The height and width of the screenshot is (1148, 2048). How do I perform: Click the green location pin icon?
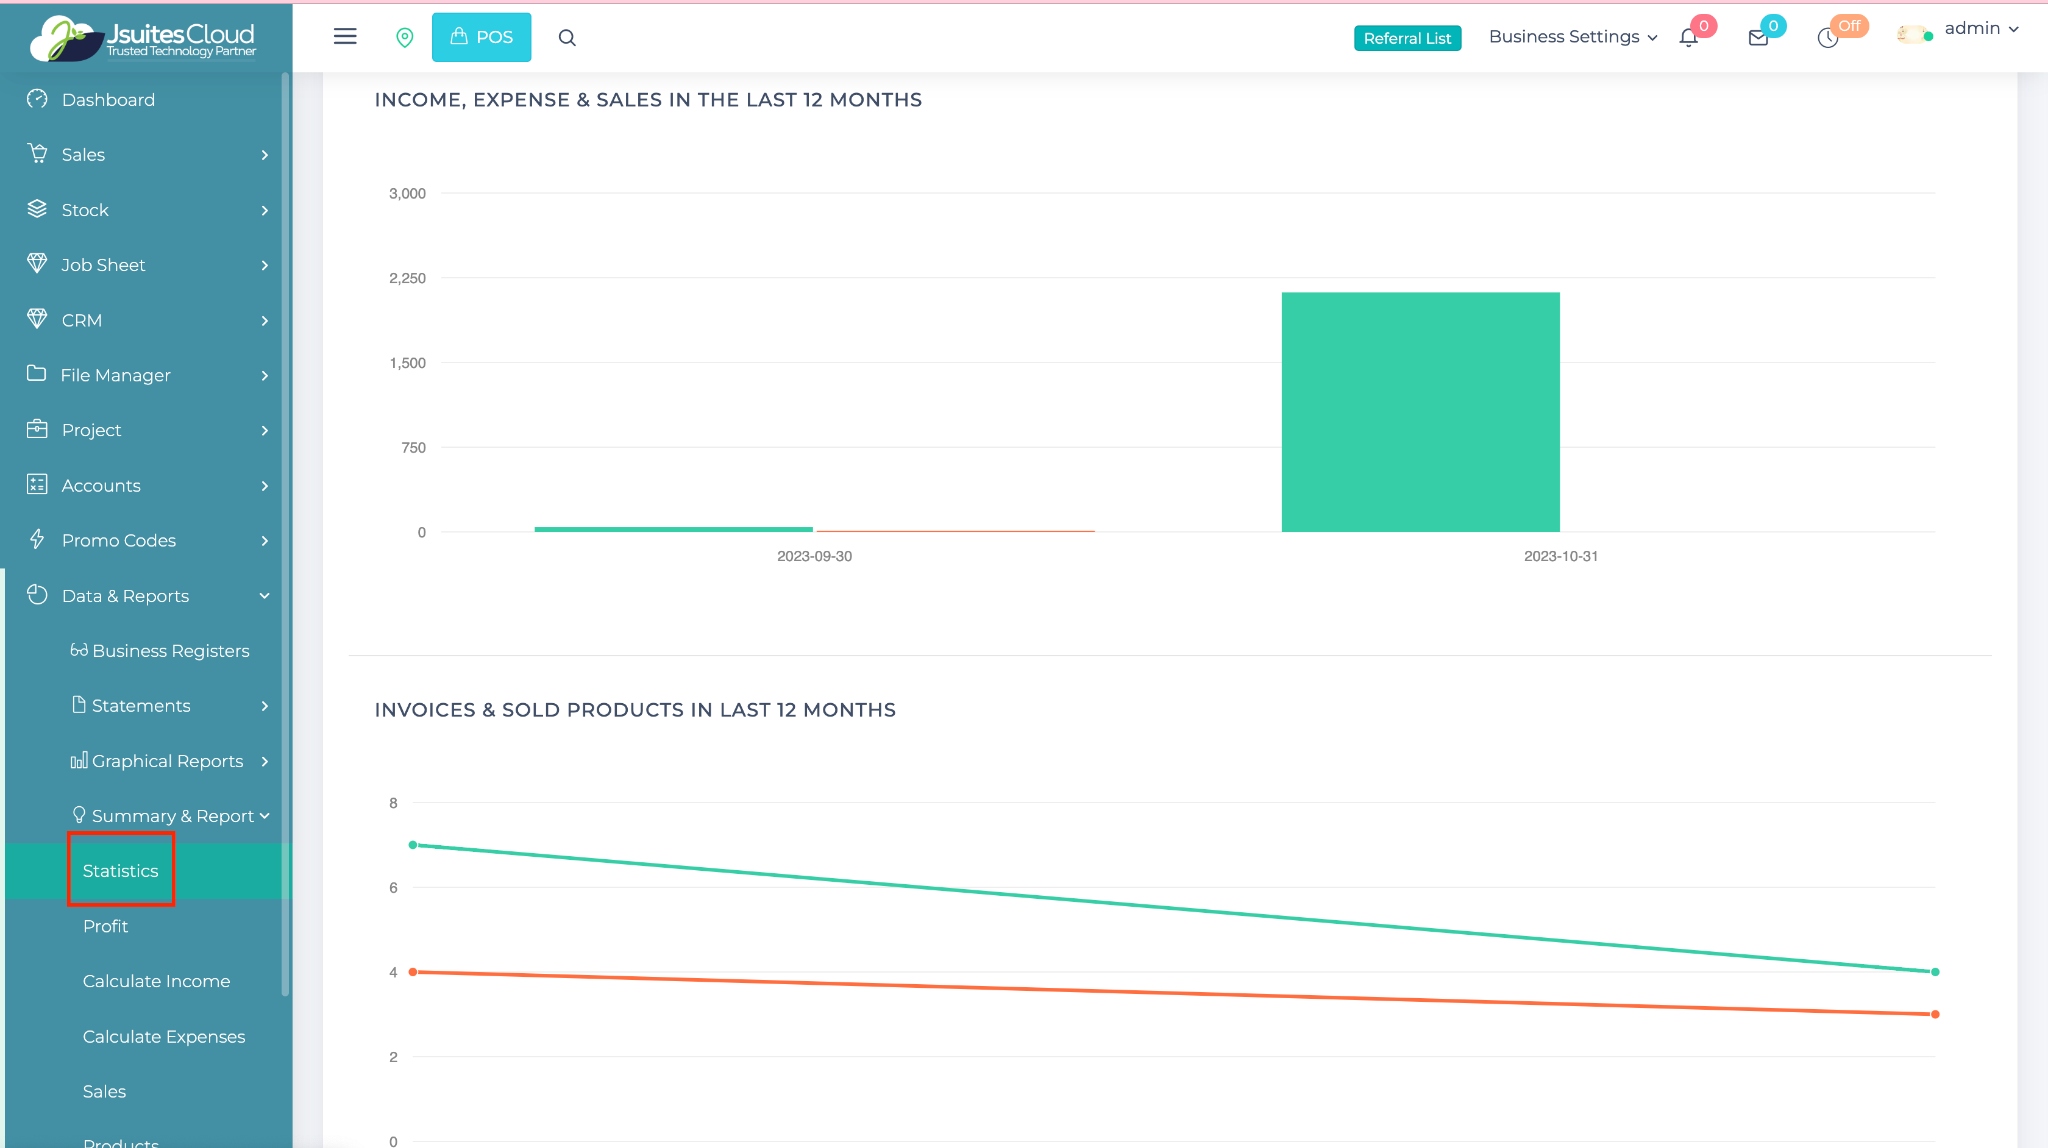pyautogui.click(x=405, y=37)
